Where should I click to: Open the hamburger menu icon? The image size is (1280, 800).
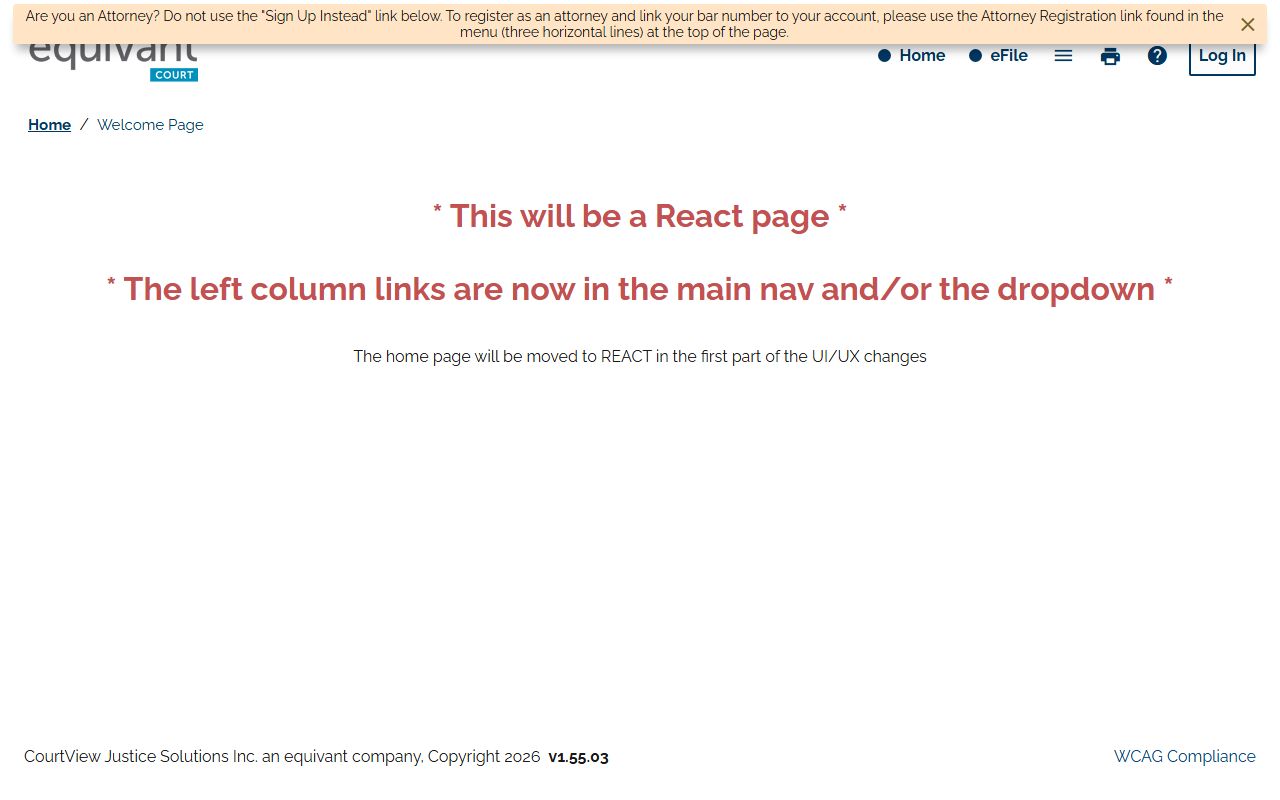1063,56
